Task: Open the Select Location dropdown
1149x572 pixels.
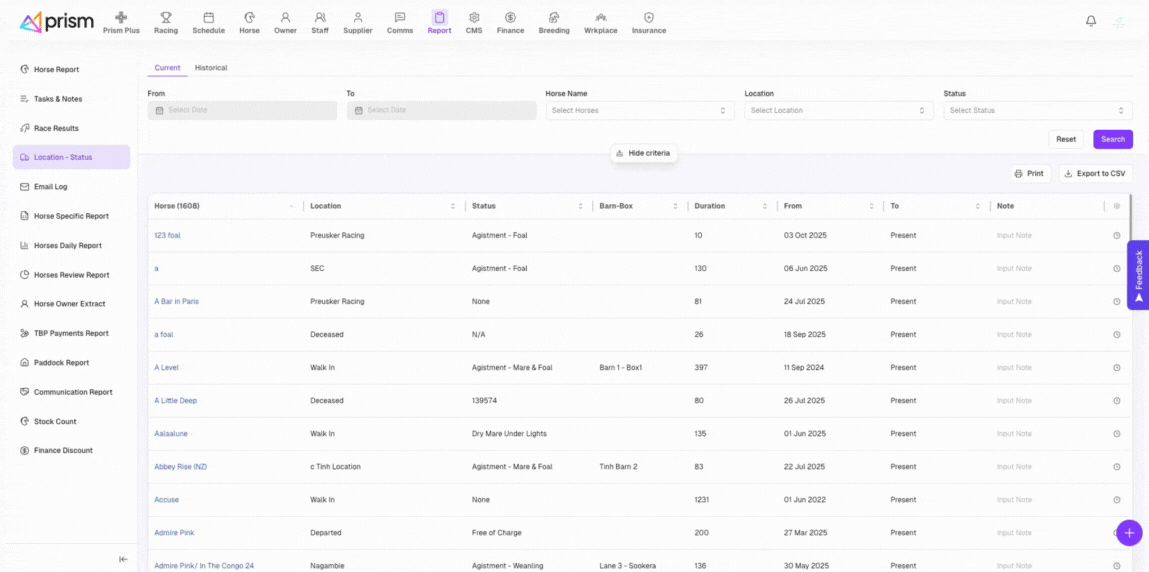Action: [839, 111]
